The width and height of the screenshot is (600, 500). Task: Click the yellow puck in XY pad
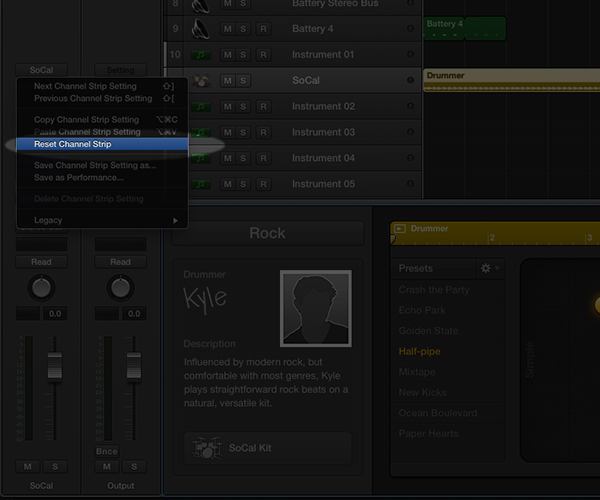pyautogui.click(x=597, y=305)
